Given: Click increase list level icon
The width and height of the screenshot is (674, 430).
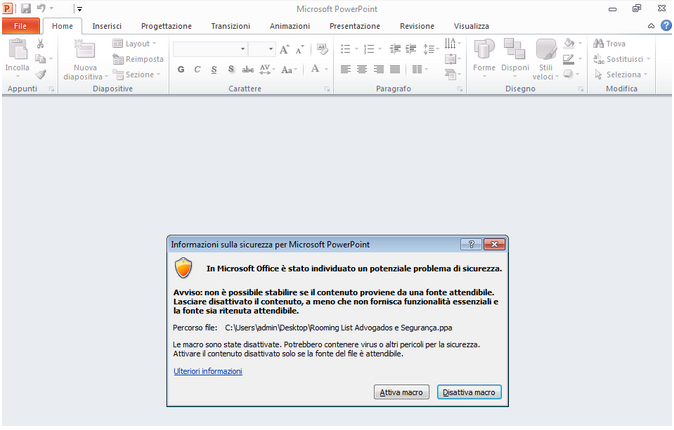Looking at the screenshot, I should pos(411,49).
